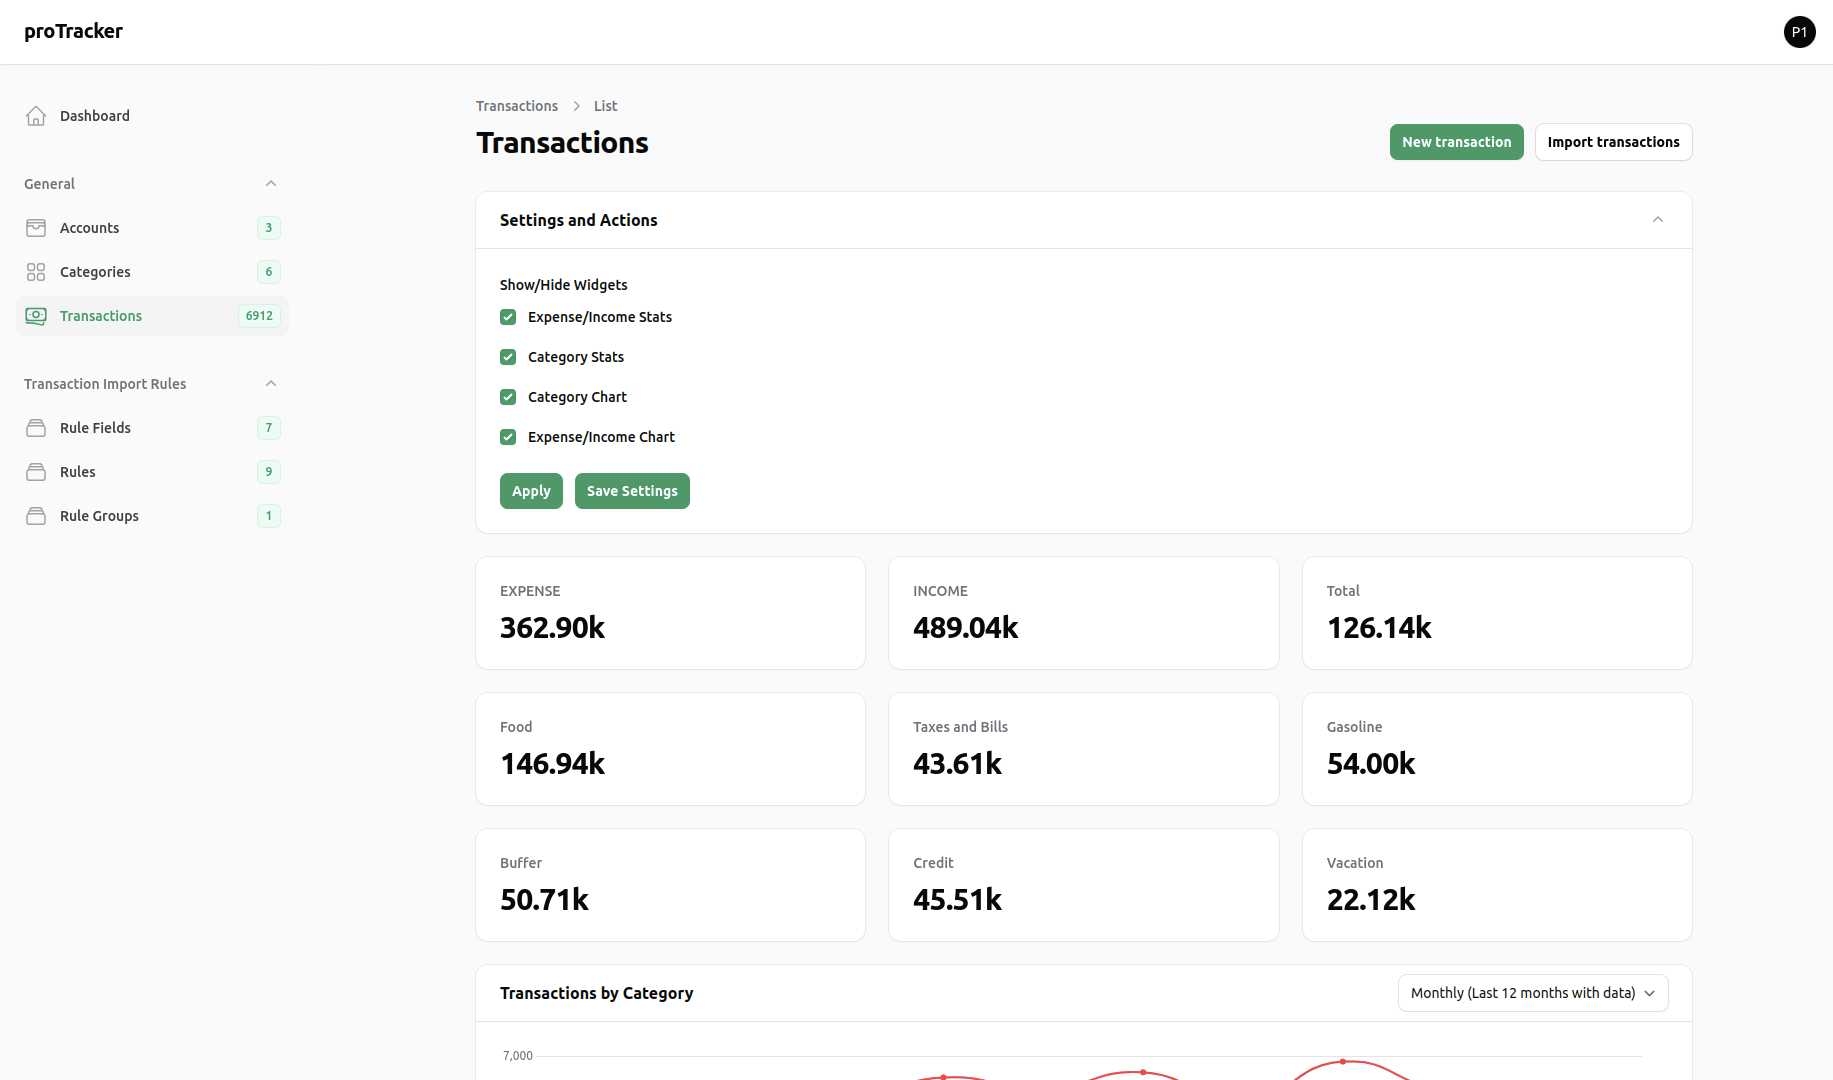Click Transactions by Category heading
1833x1080 pixels.
(596, 993)
